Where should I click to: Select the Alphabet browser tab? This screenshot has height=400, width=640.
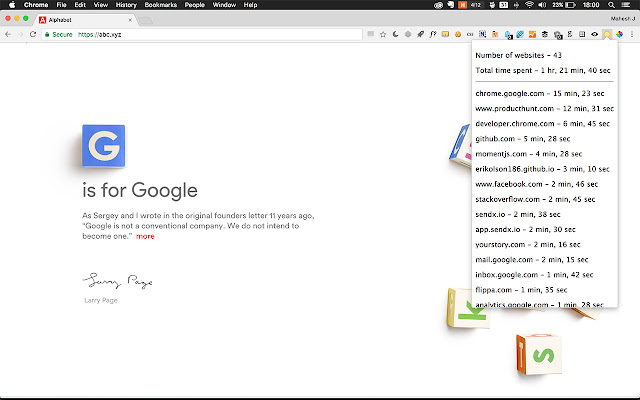click(x=85, y=20)
